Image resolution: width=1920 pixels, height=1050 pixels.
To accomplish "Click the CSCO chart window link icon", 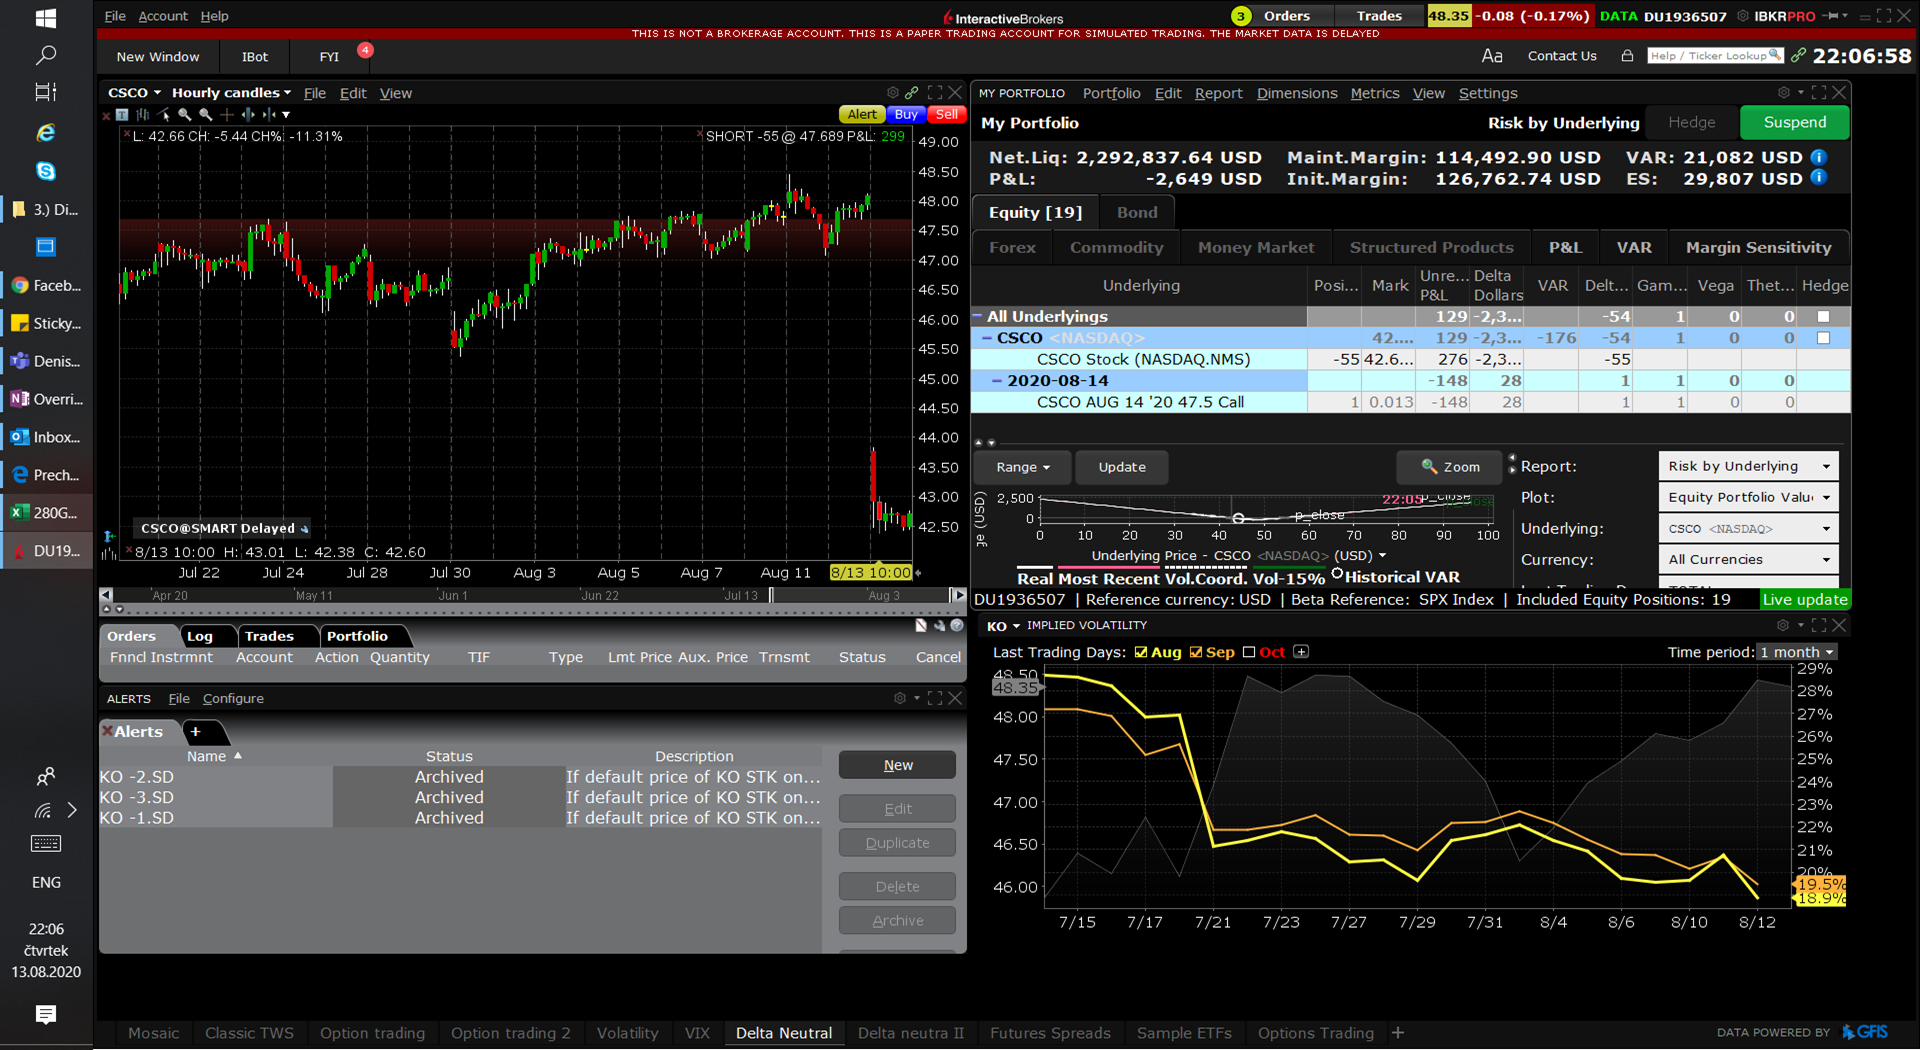I will (x=912, y=92).
